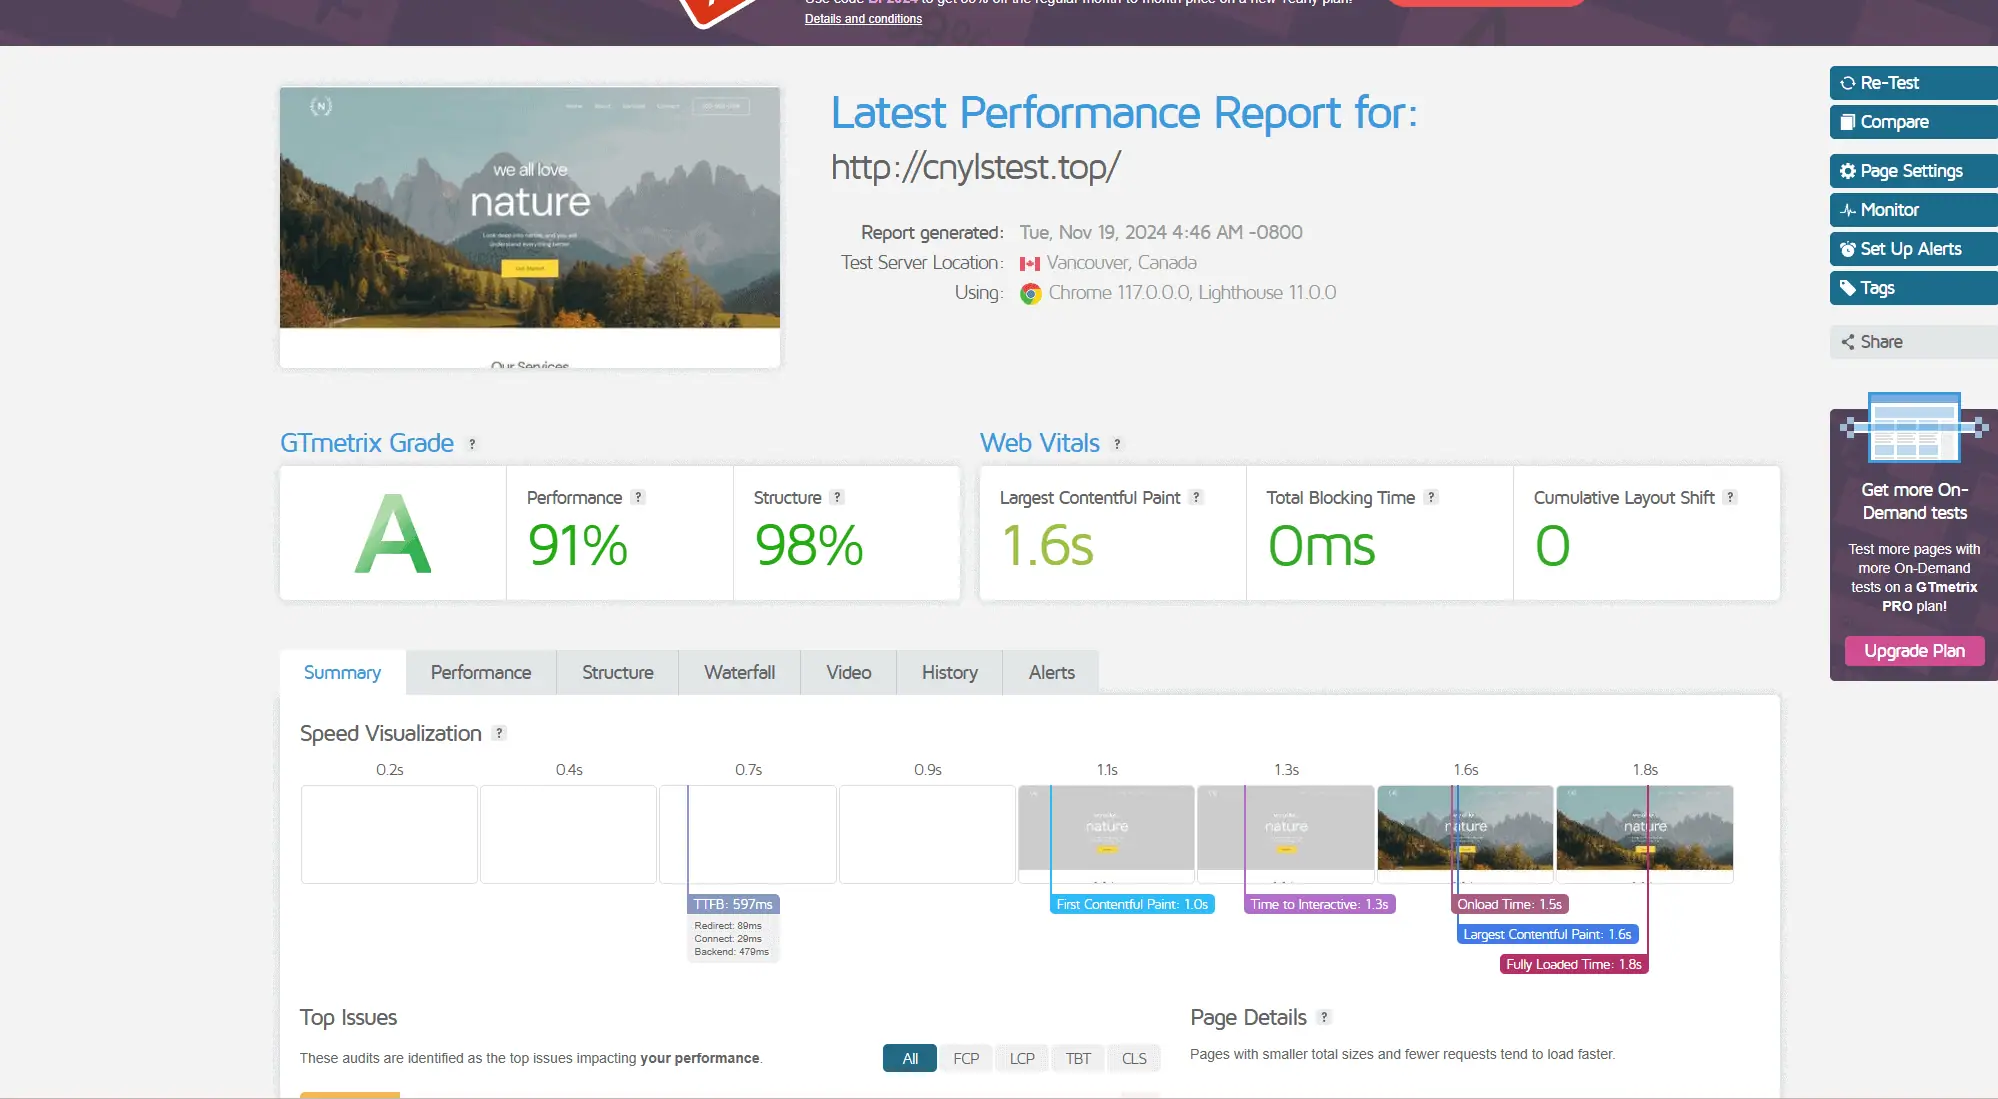Click the 98% structure score
Viewport: 1998px width, 1099px height.
click(809, 546)
